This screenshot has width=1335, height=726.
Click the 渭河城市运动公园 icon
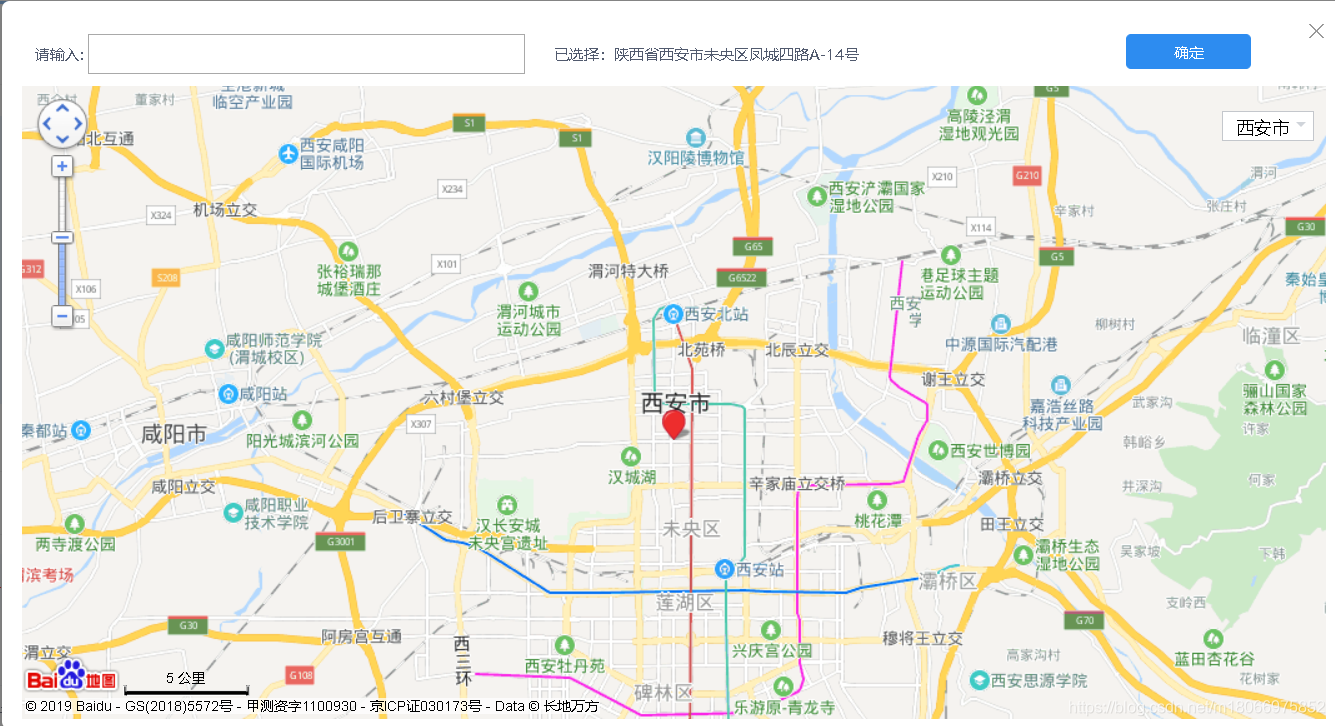click(529, 290)
